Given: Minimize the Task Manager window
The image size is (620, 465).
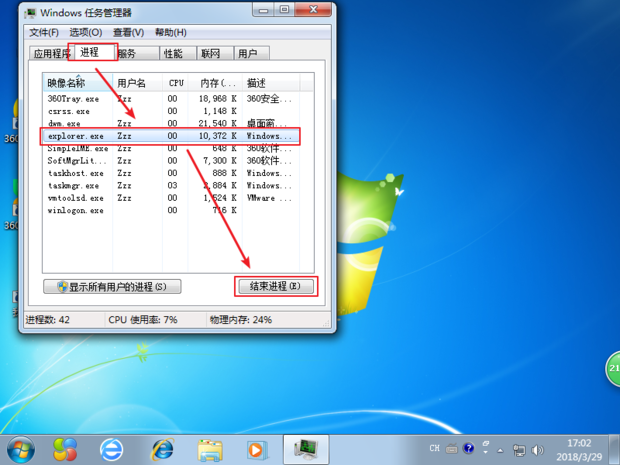Looking at the screenshot, I should tap(263, 10).
